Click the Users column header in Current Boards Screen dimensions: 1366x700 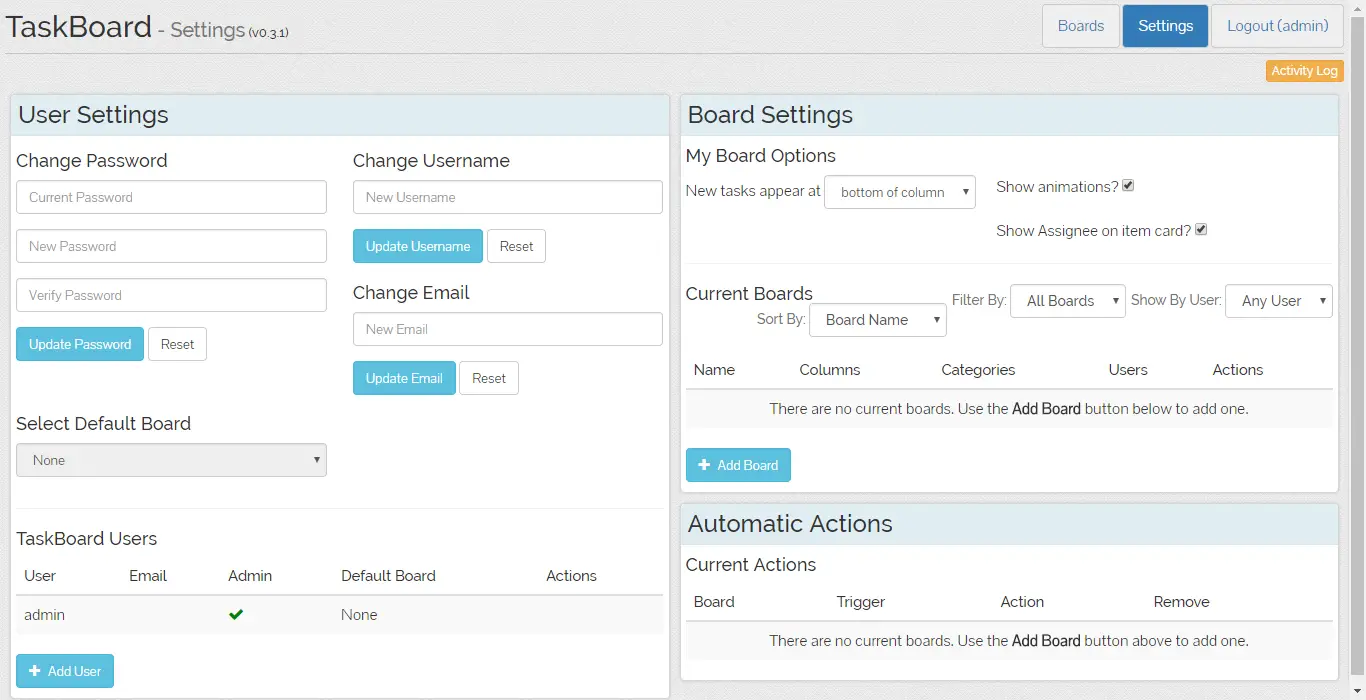tap(1128, 370)
